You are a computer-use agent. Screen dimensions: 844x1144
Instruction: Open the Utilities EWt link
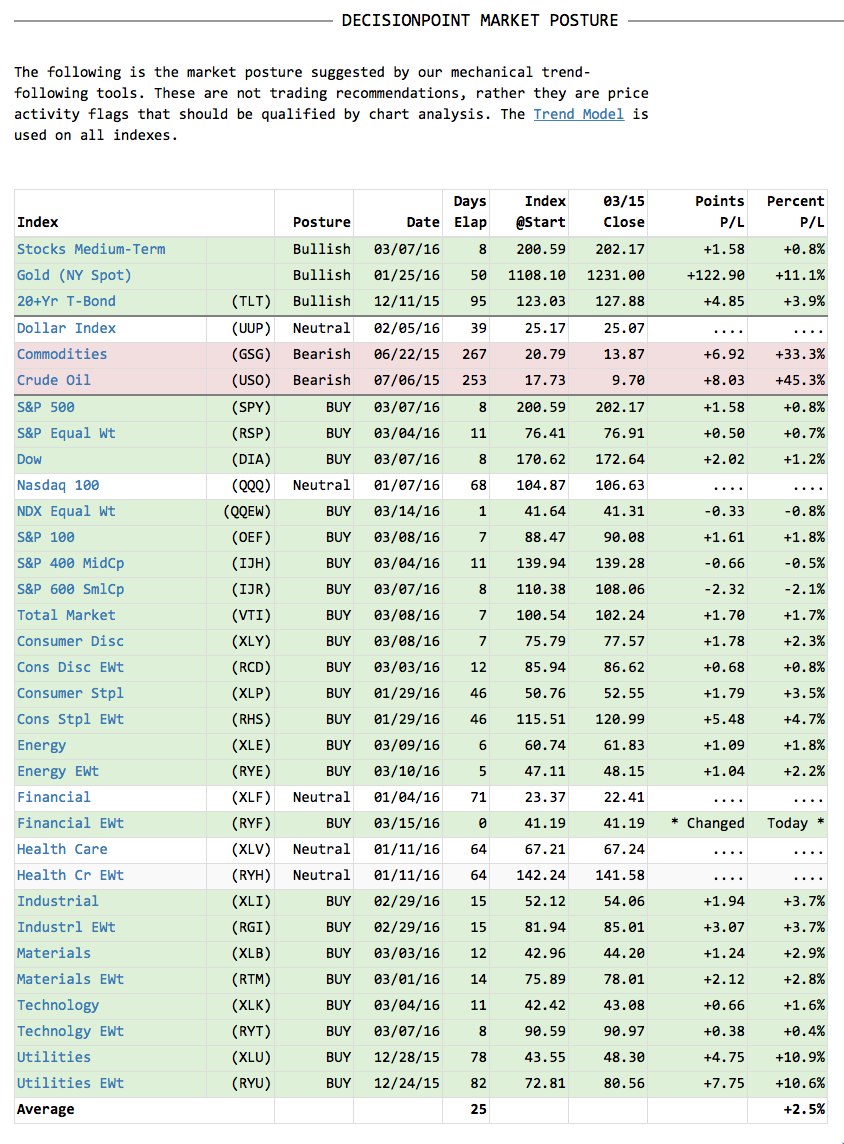click(71, 1083)
